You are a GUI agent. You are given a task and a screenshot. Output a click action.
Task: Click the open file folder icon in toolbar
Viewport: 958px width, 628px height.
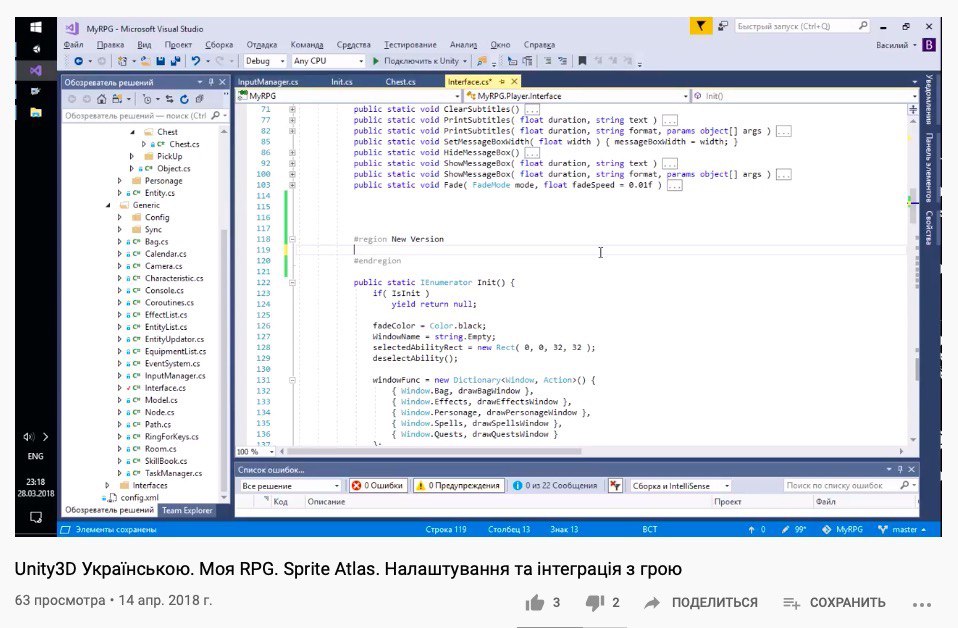[145, 61]
